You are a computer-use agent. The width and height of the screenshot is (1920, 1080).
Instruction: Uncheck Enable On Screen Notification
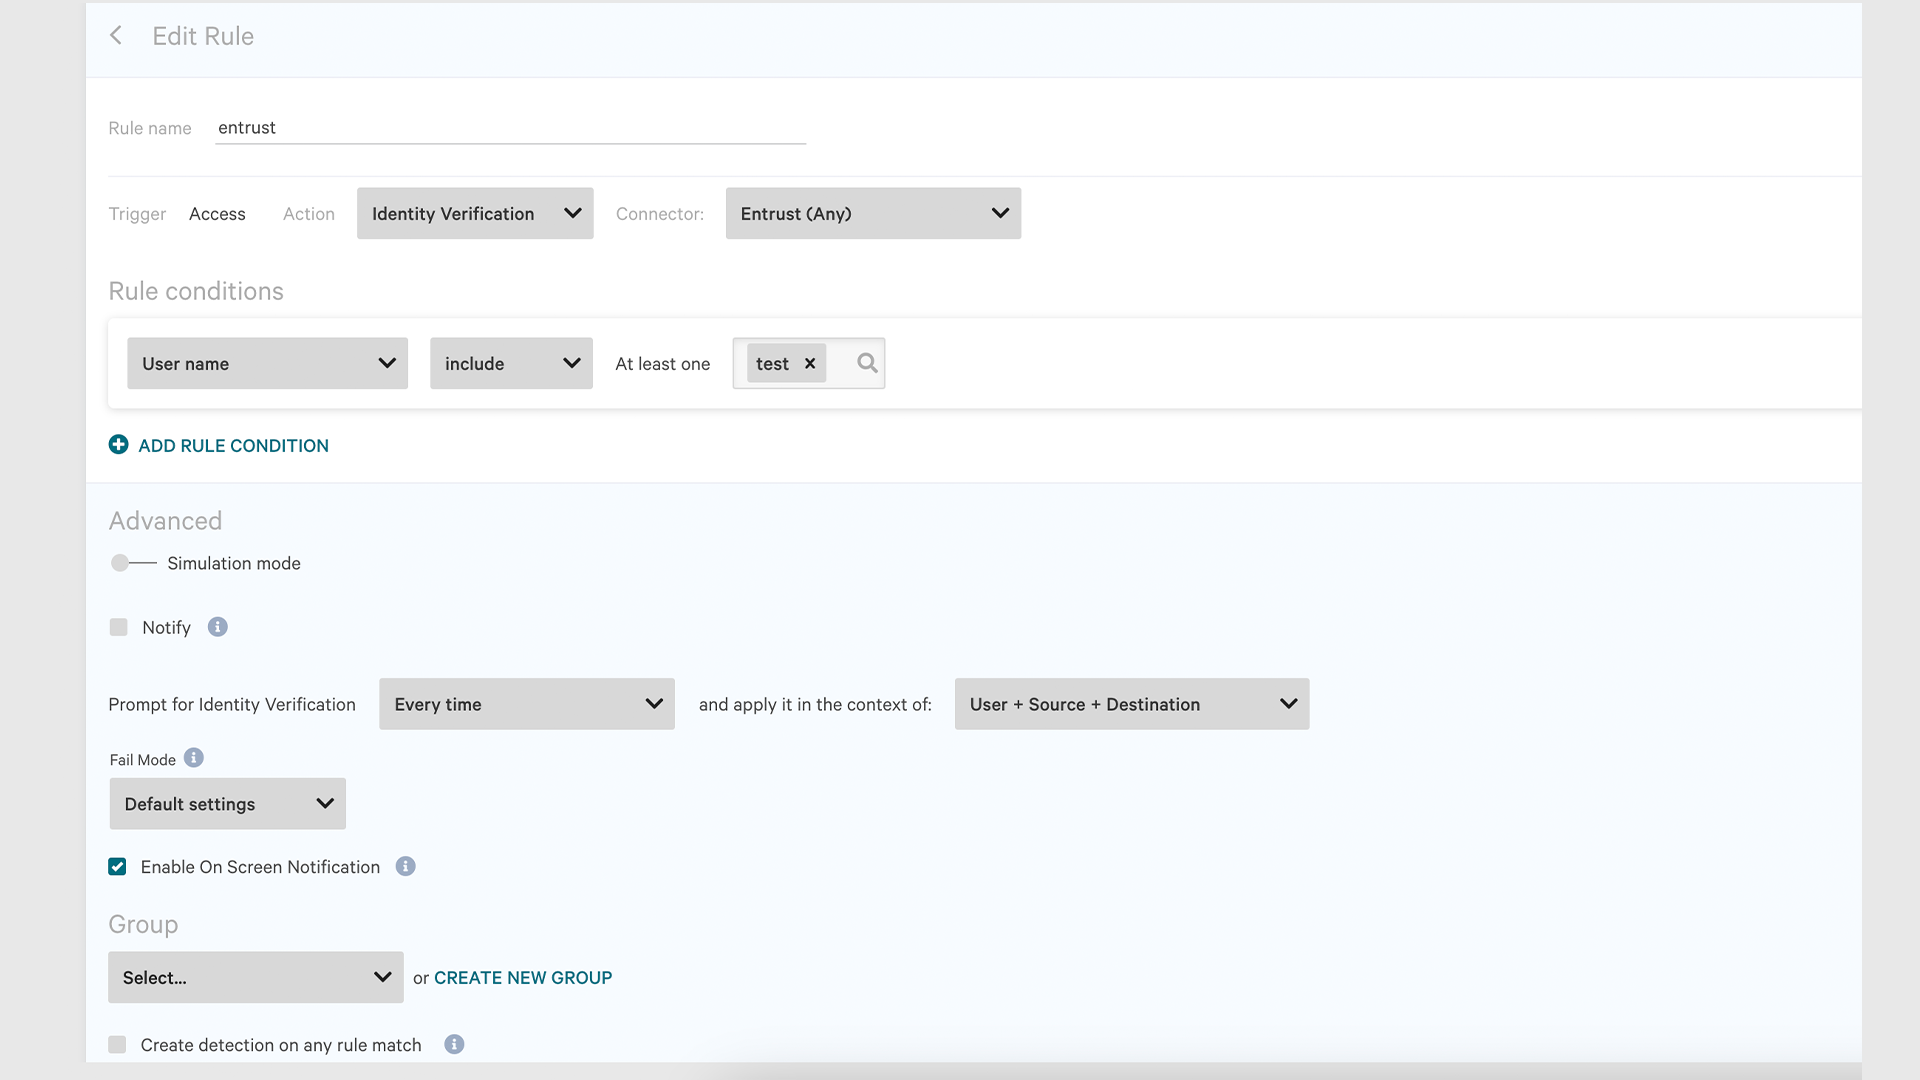(x=118, y=867)
